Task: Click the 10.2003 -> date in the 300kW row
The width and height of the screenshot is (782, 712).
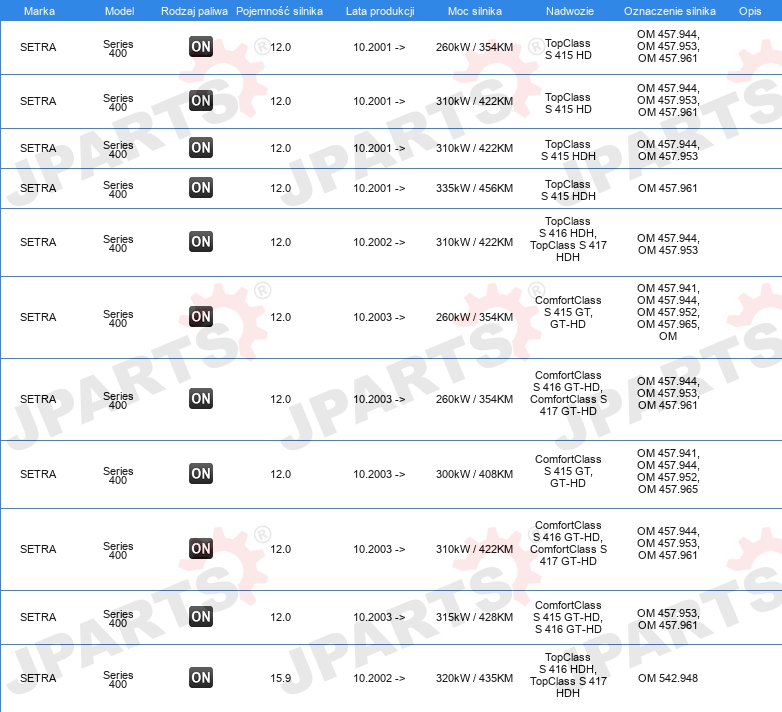Action: tap(379, 474)
